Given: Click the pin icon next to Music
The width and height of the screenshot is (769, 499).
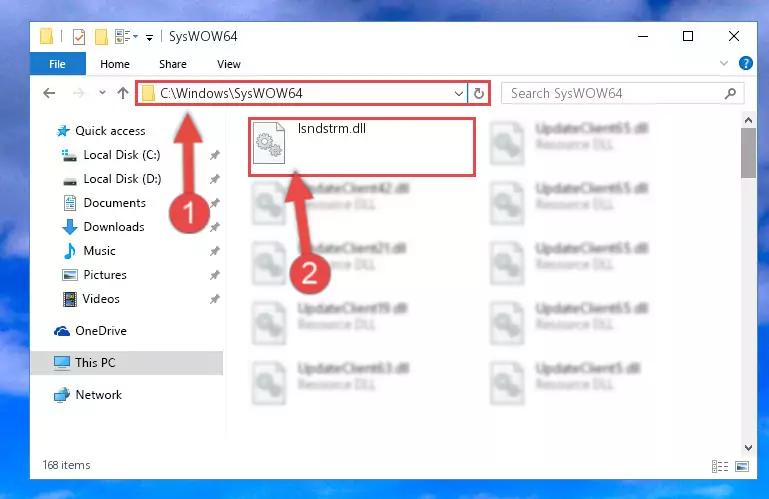Looking at the screenshot, I should tap(214, 251).
